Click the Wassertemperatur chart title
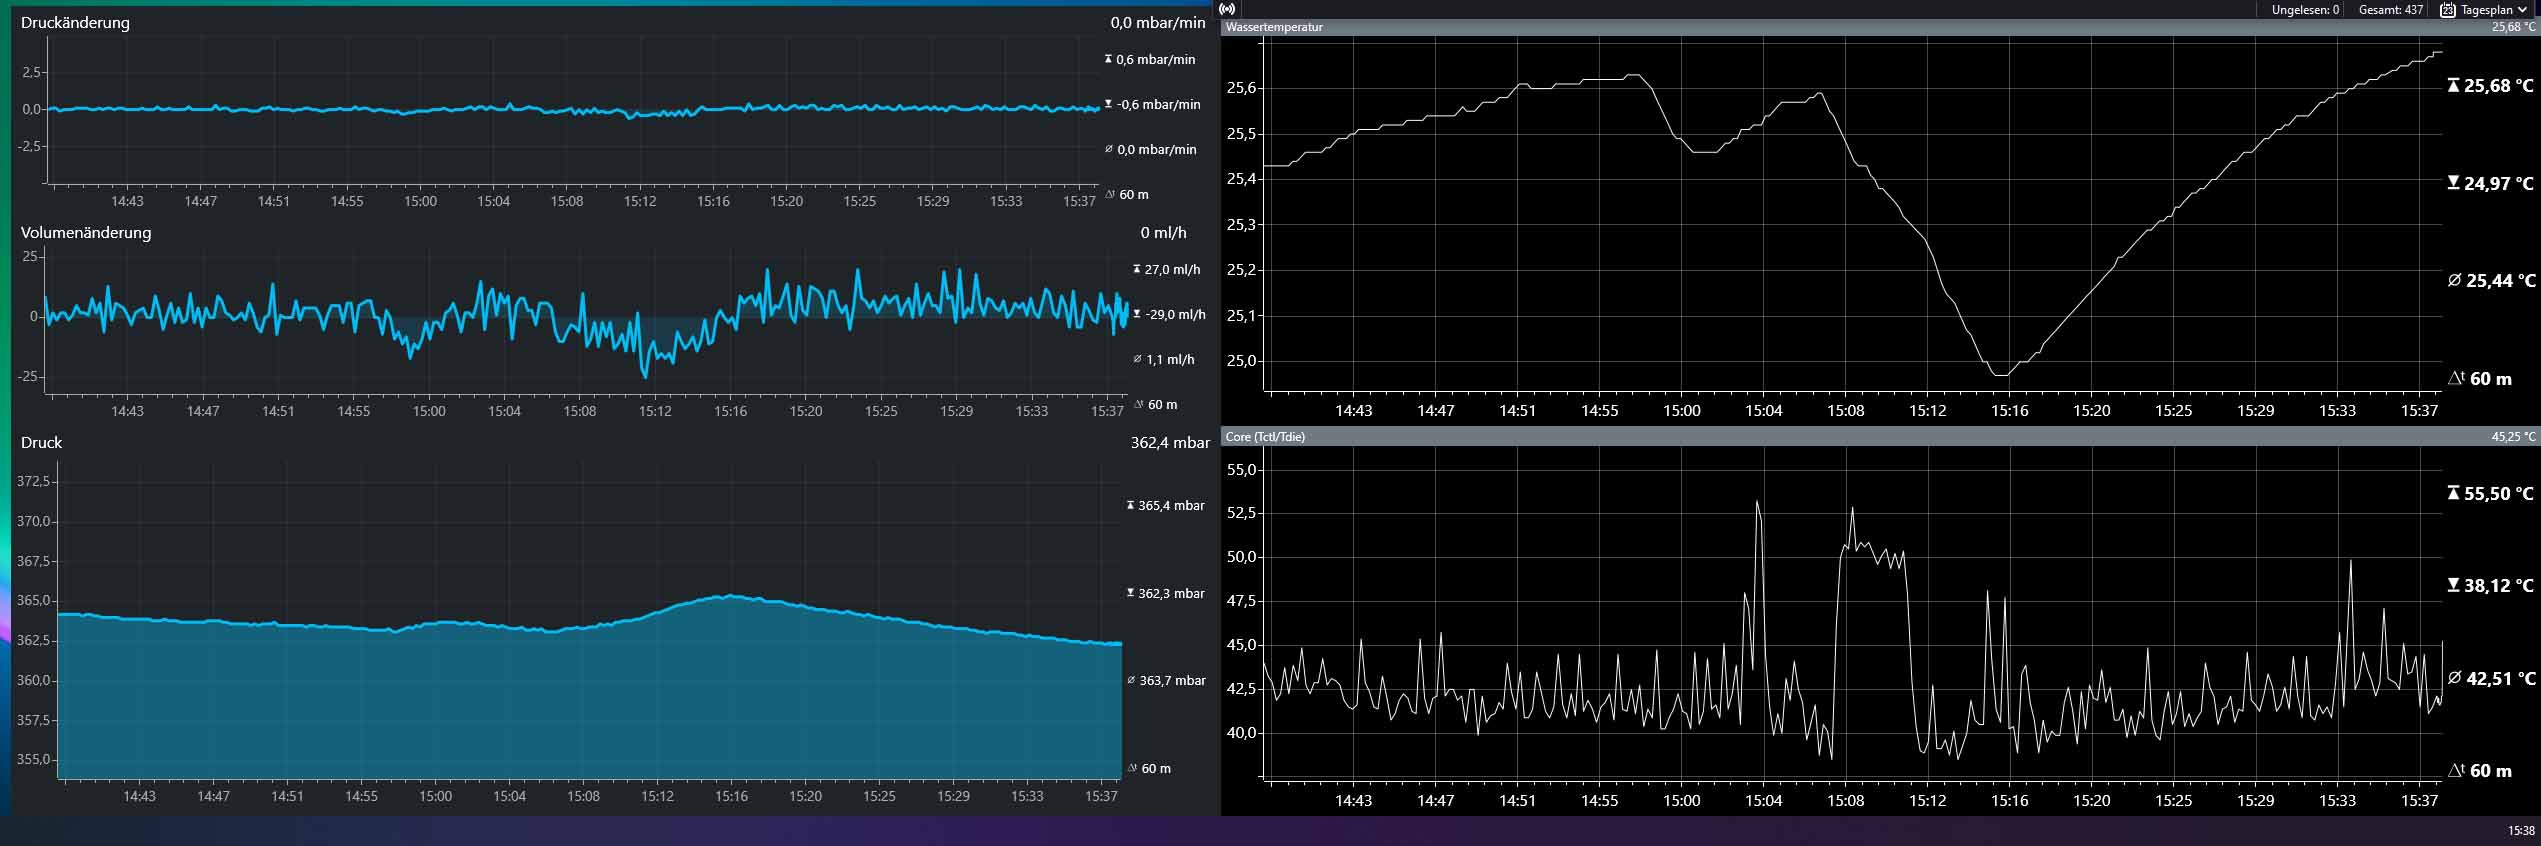Image resolution: width=2541 pixels, height=846 pixels. 1274,27
